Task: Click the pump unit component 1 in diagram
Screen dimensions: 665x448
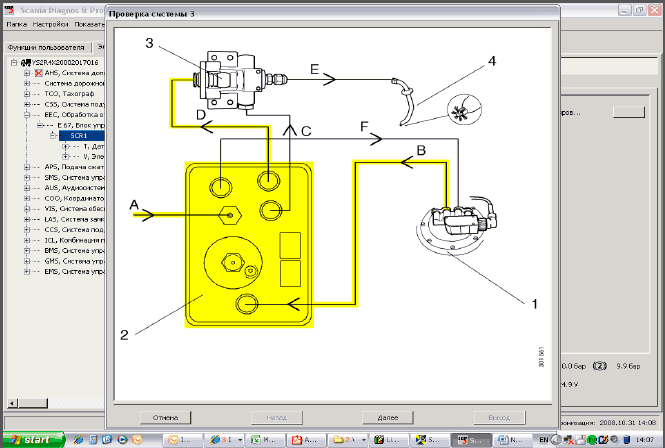Action: point(455,222)
